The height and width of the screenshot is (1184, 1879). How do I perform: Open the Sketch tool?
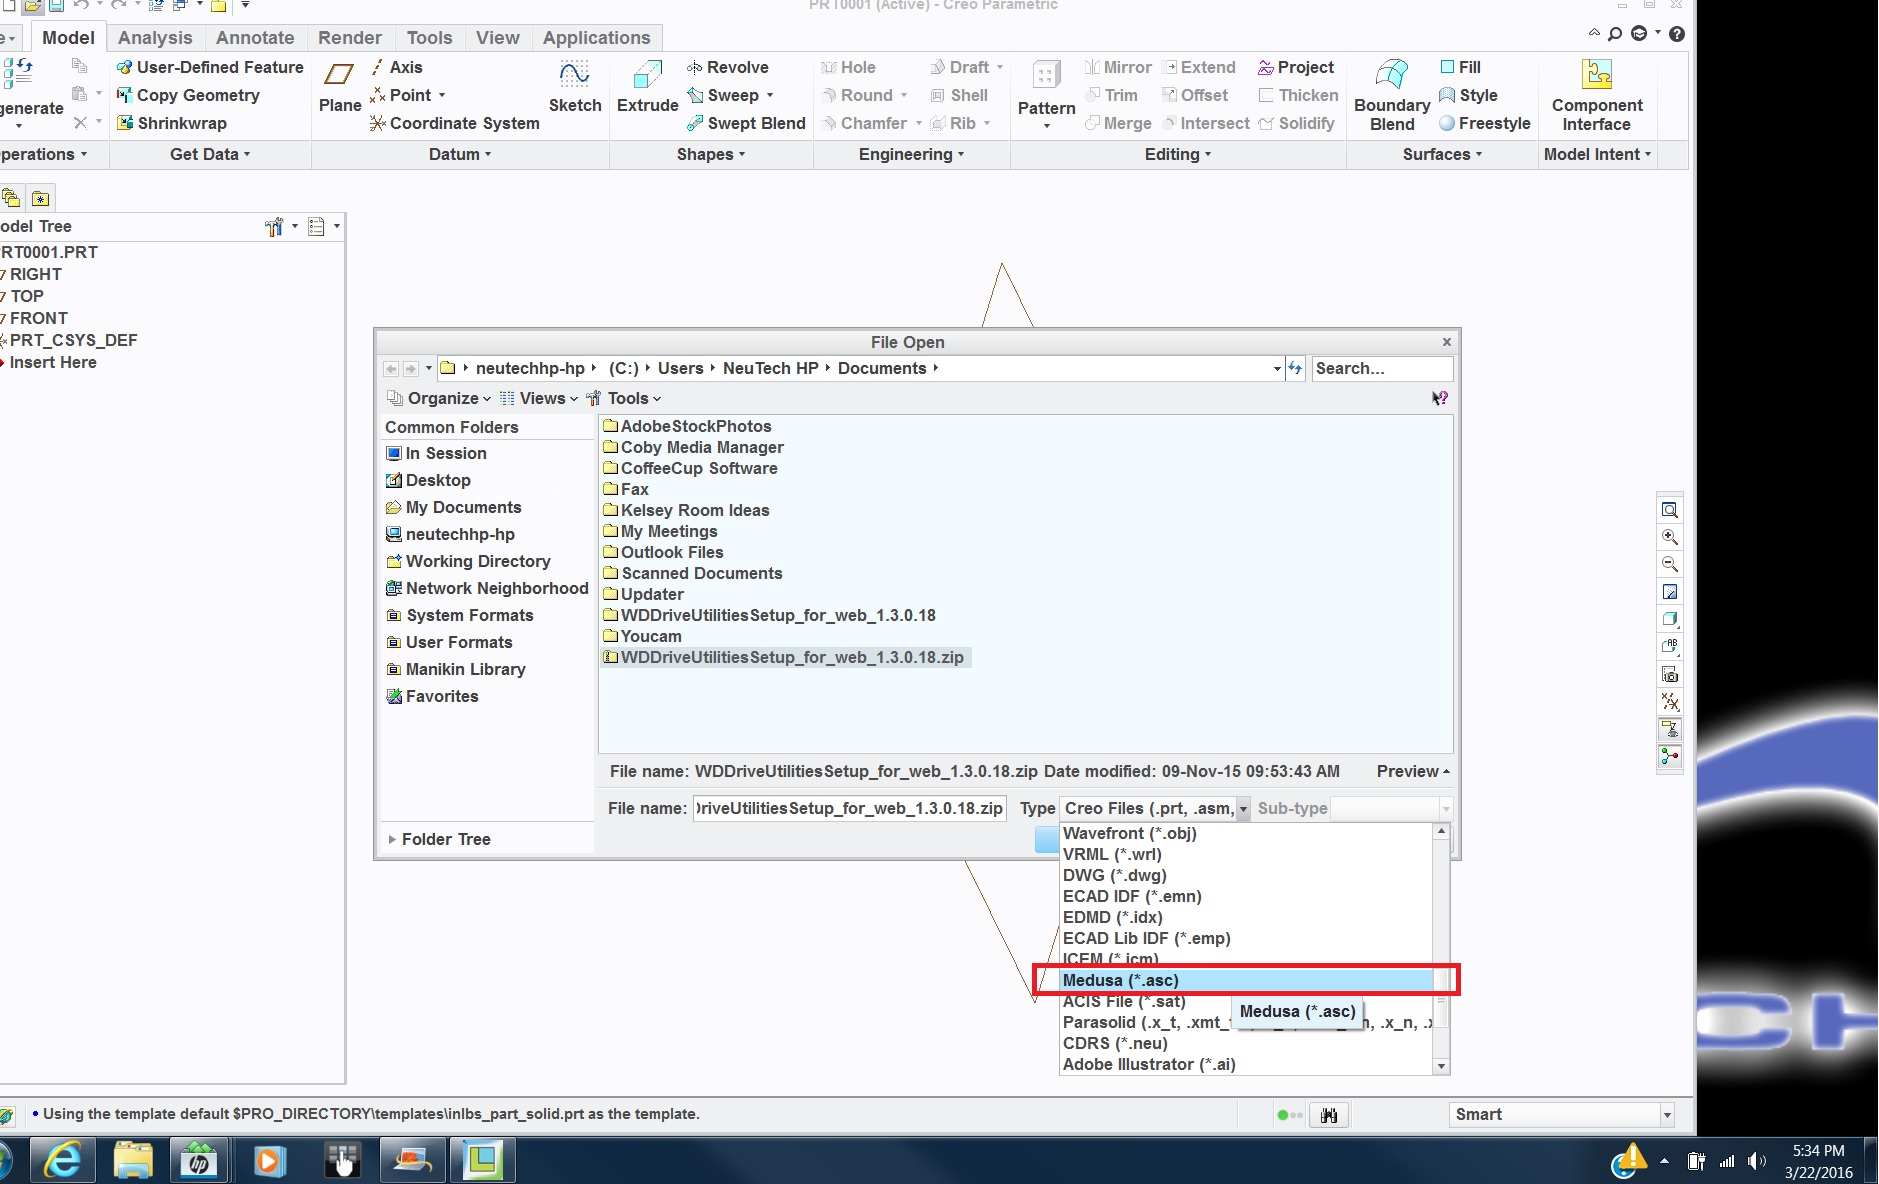(575, 87)
